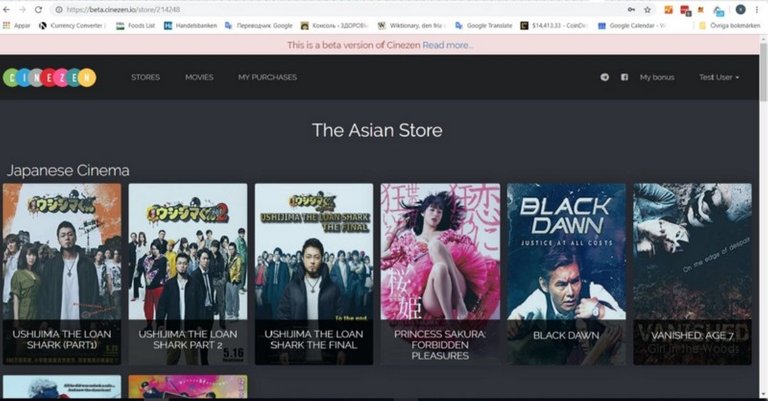Open the Currency Converter bookmark

coord(72,25)
